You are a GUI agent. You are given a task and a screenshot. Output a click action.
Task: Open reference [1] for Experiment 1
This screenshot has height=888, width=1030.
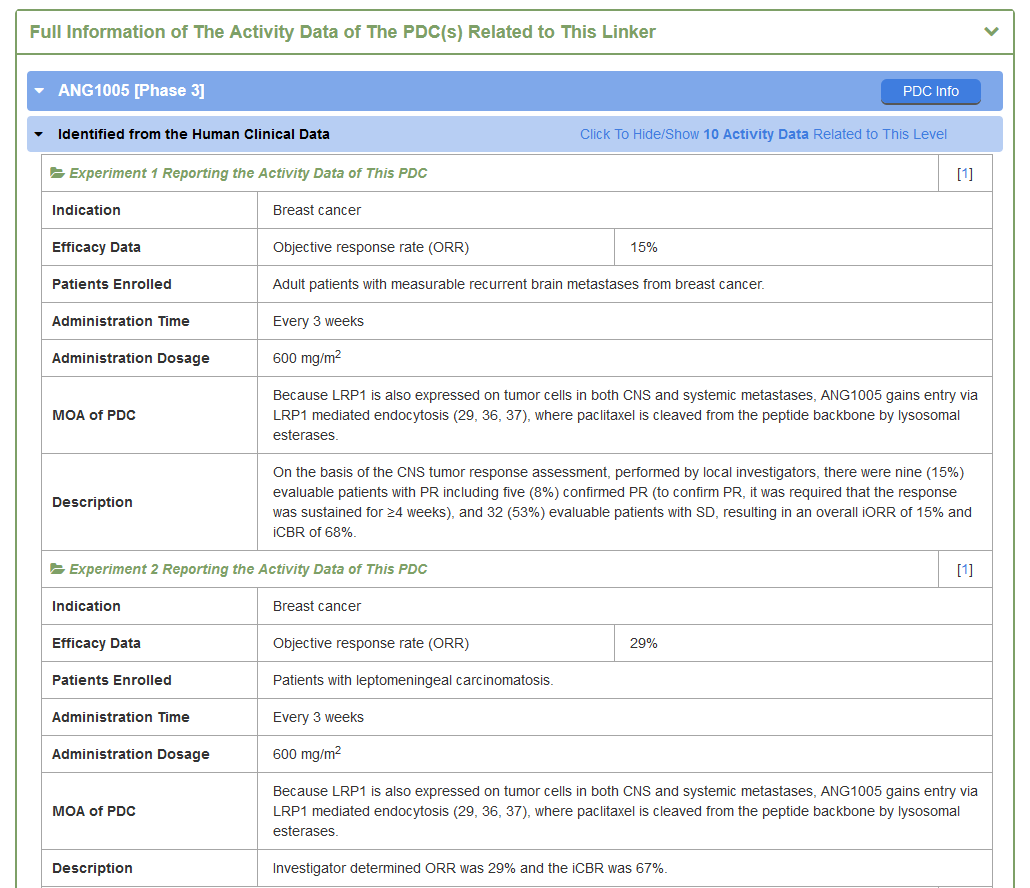click(x=964, y=173)
